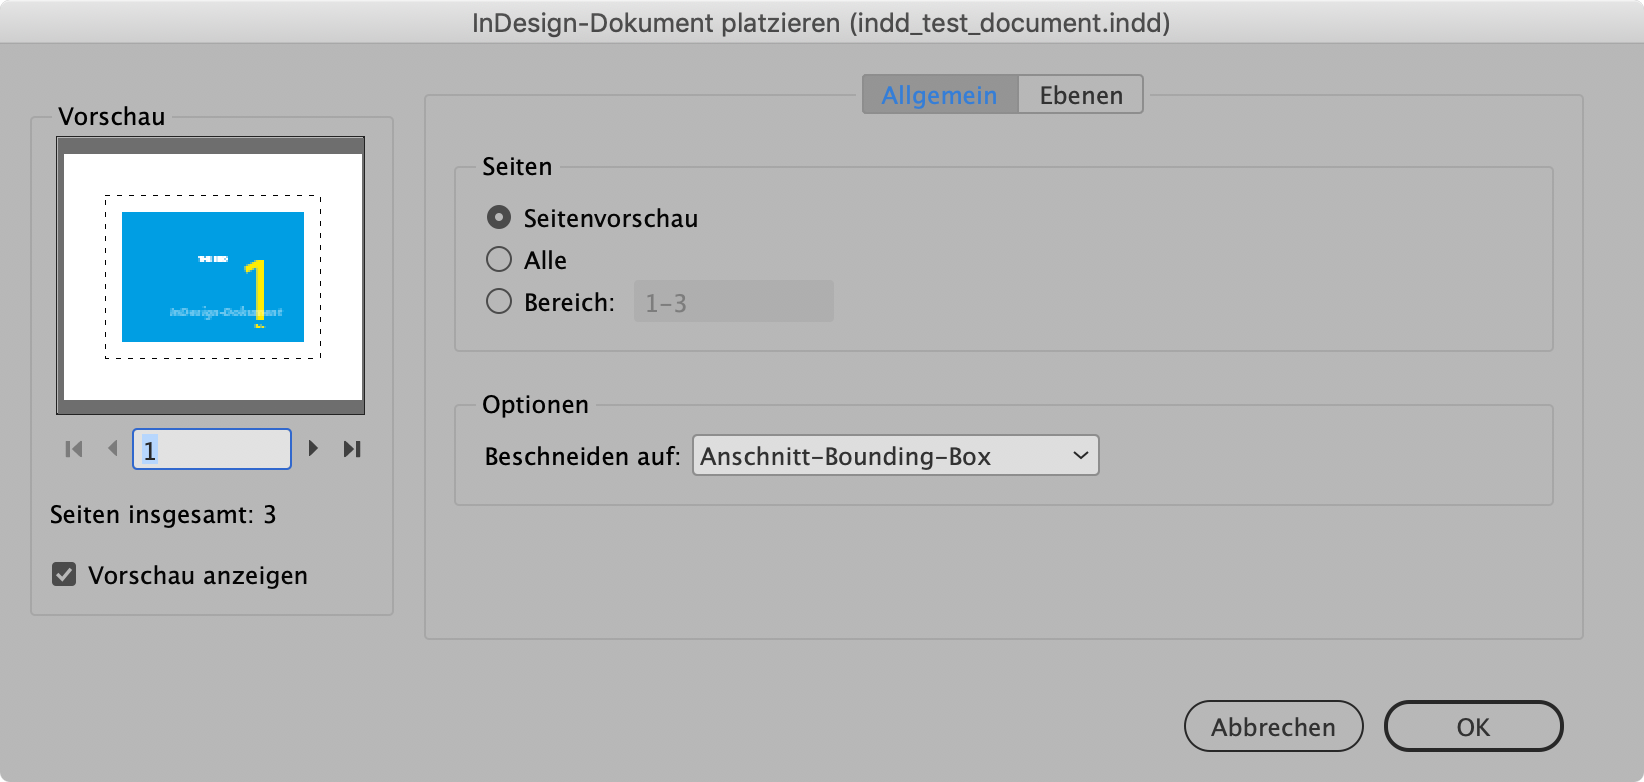Image resolution: width=1644 pixels, height=782 pixels.
Task: Jump to the last page navigation icon
Action: pyautogui.click(x=352, y=449)
